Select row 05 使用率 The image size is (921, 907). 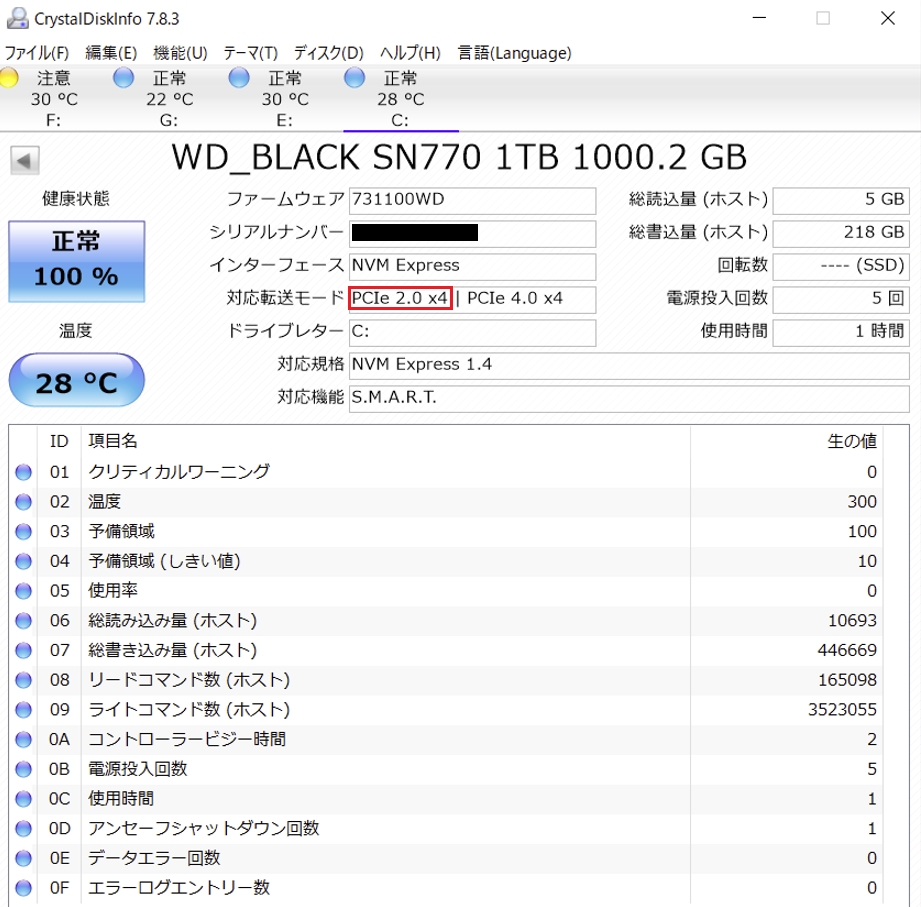(446, 590)
